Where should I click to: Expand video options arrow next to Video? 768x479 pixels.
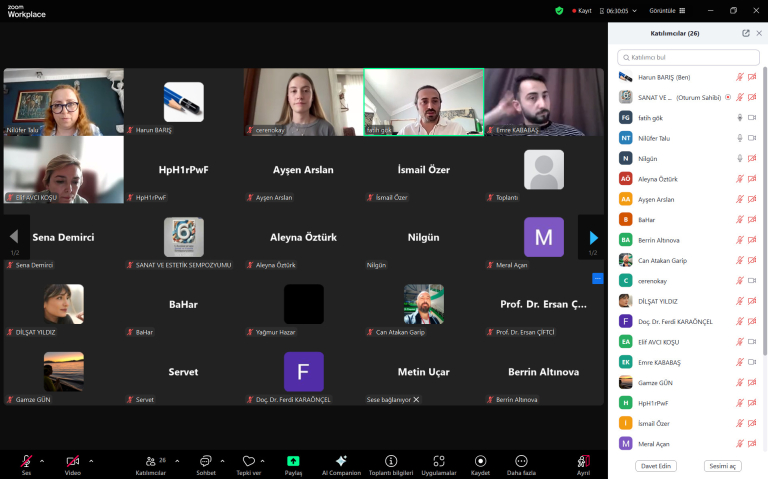(x=91, y=460)
